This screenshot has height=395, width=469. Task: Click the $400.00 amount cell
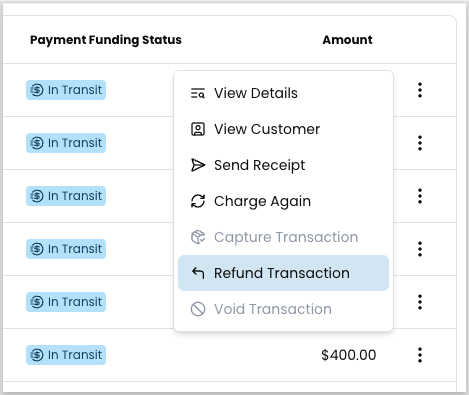tap(349, 355)
